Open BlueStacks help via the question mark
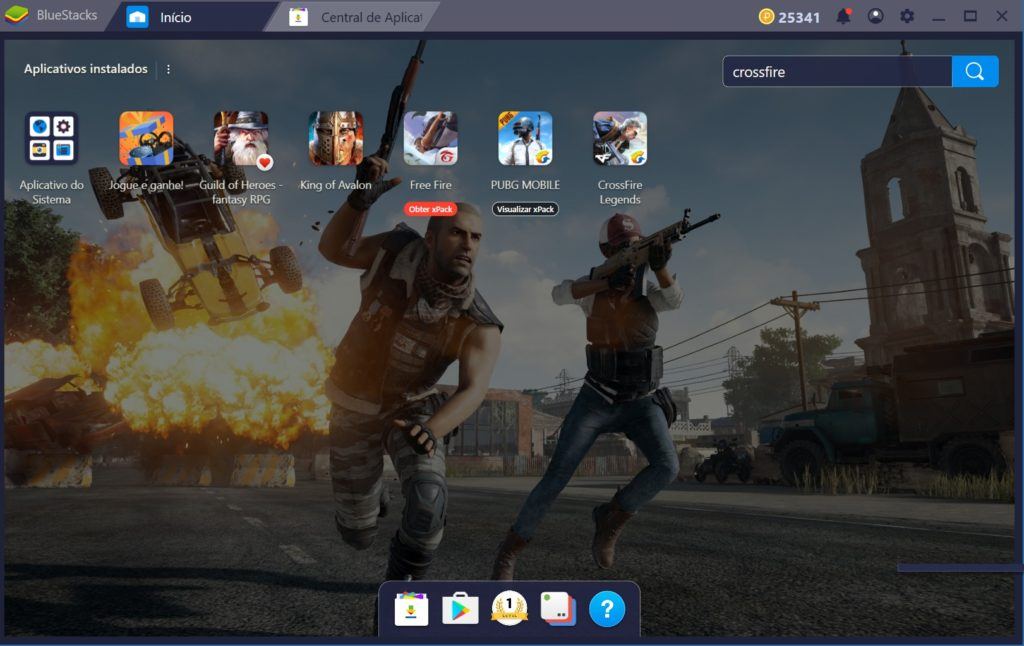 click(607, 608)
